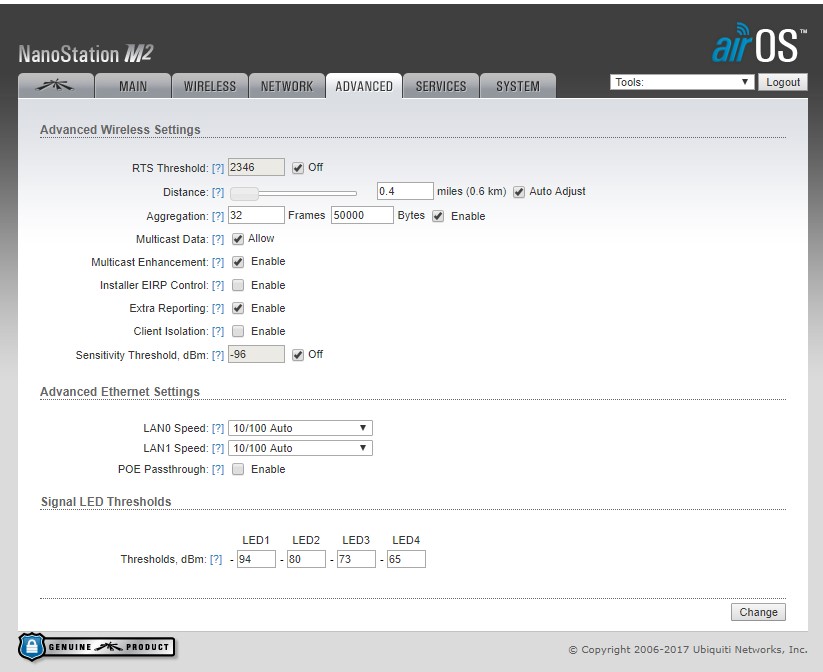823x672 pixels.
Task: Click the LED2 threshold field
Action: pyautogui.click(x=307, y=559)
